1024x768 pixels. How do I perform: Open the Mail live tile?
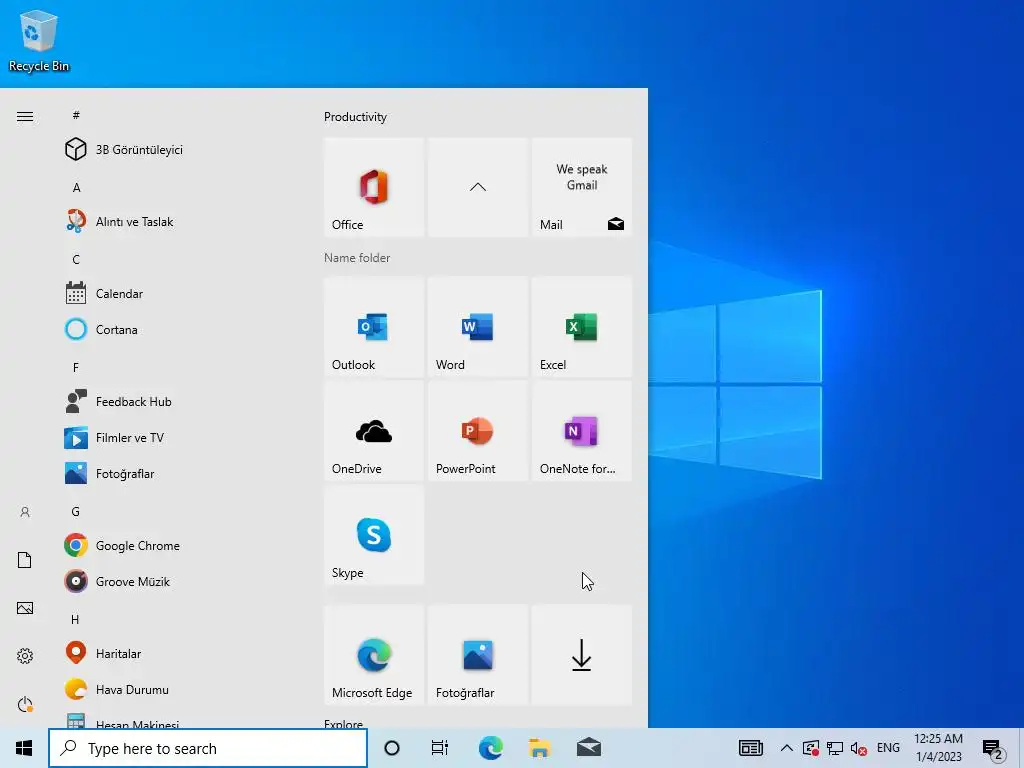click(x=581, y=187)
